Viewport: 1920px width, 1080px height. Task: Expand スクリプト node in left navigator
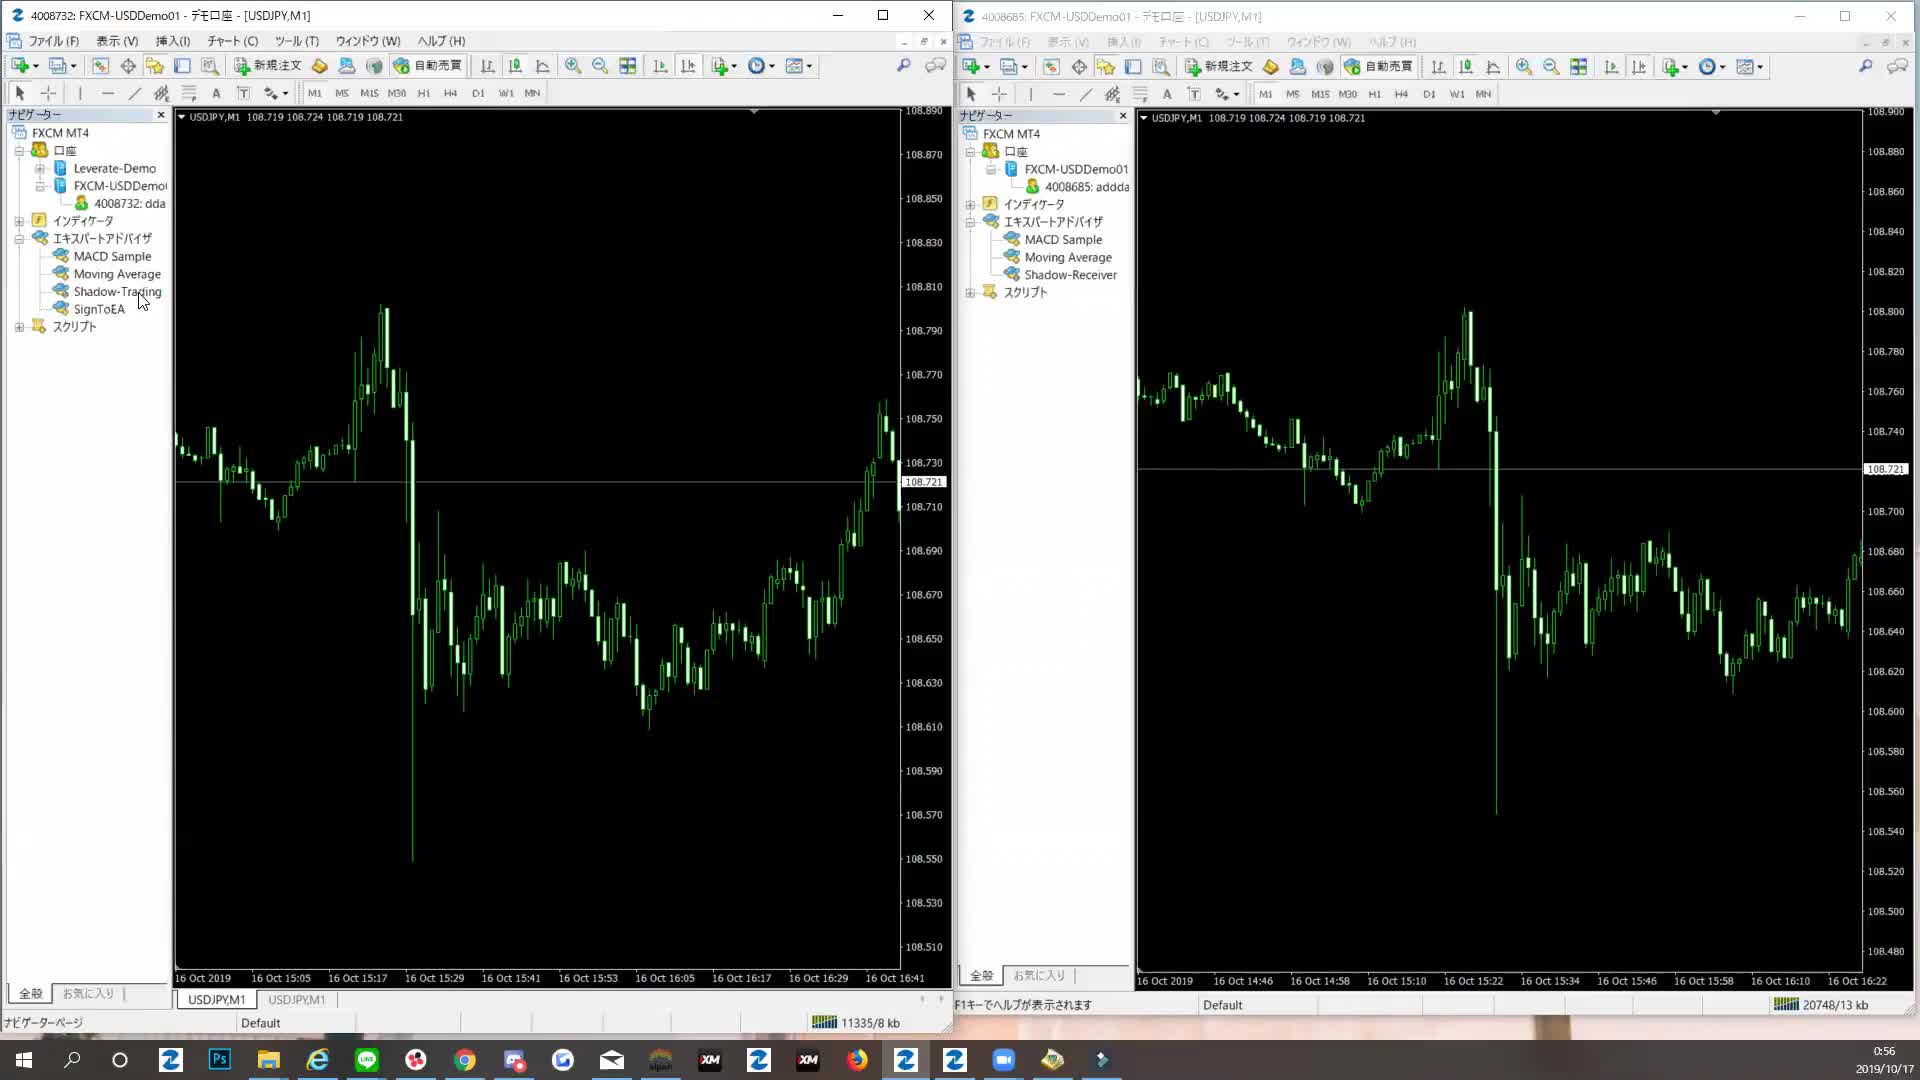coord(19,327)
